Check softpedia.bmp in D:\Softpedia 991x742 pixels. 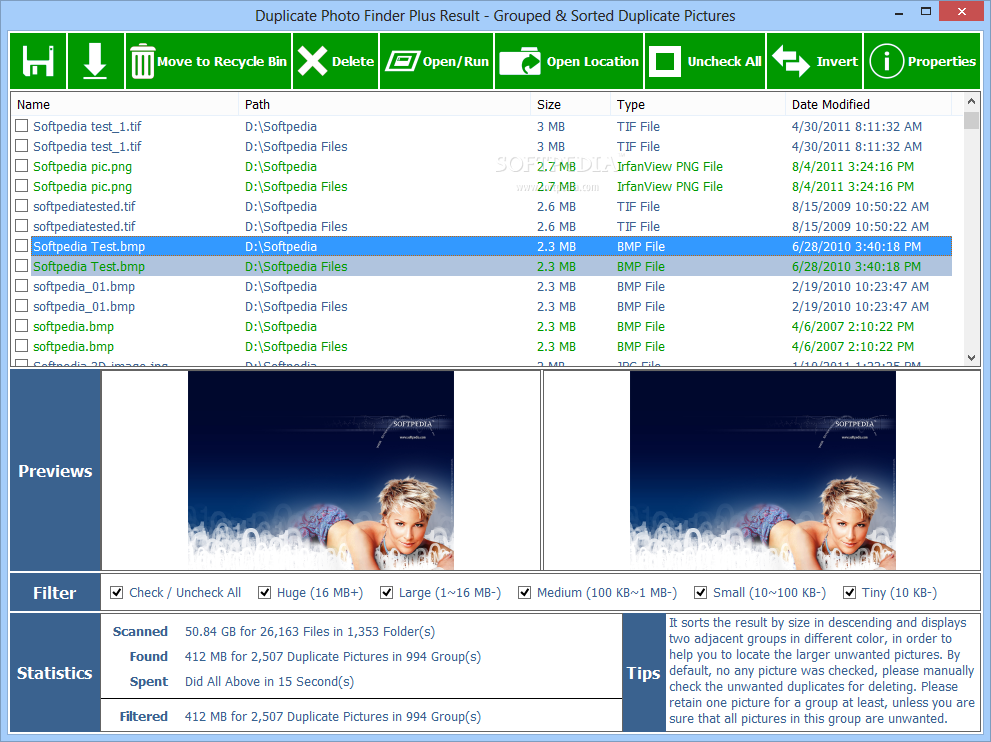point(21,326)
